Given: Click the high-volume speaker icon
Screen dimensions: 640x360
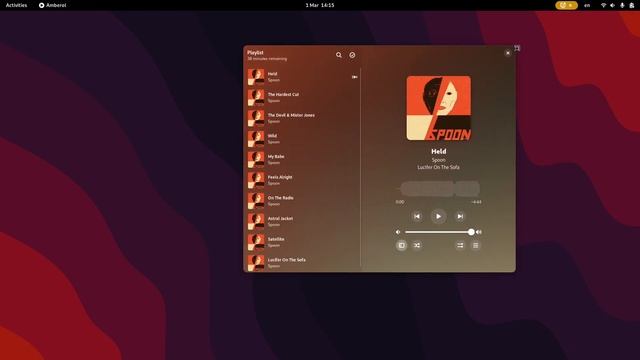Looking at the screenshot, I should 479,232.
